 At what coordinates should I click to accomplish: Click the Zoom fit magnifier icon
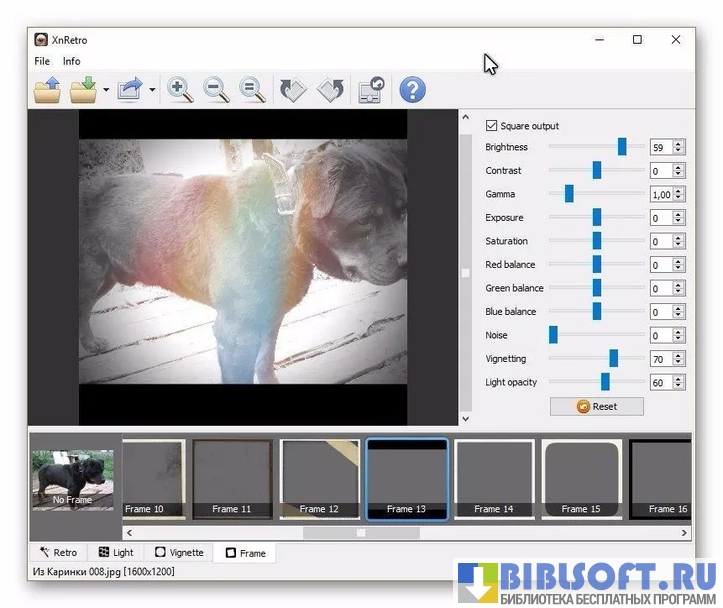click(253, 90)
